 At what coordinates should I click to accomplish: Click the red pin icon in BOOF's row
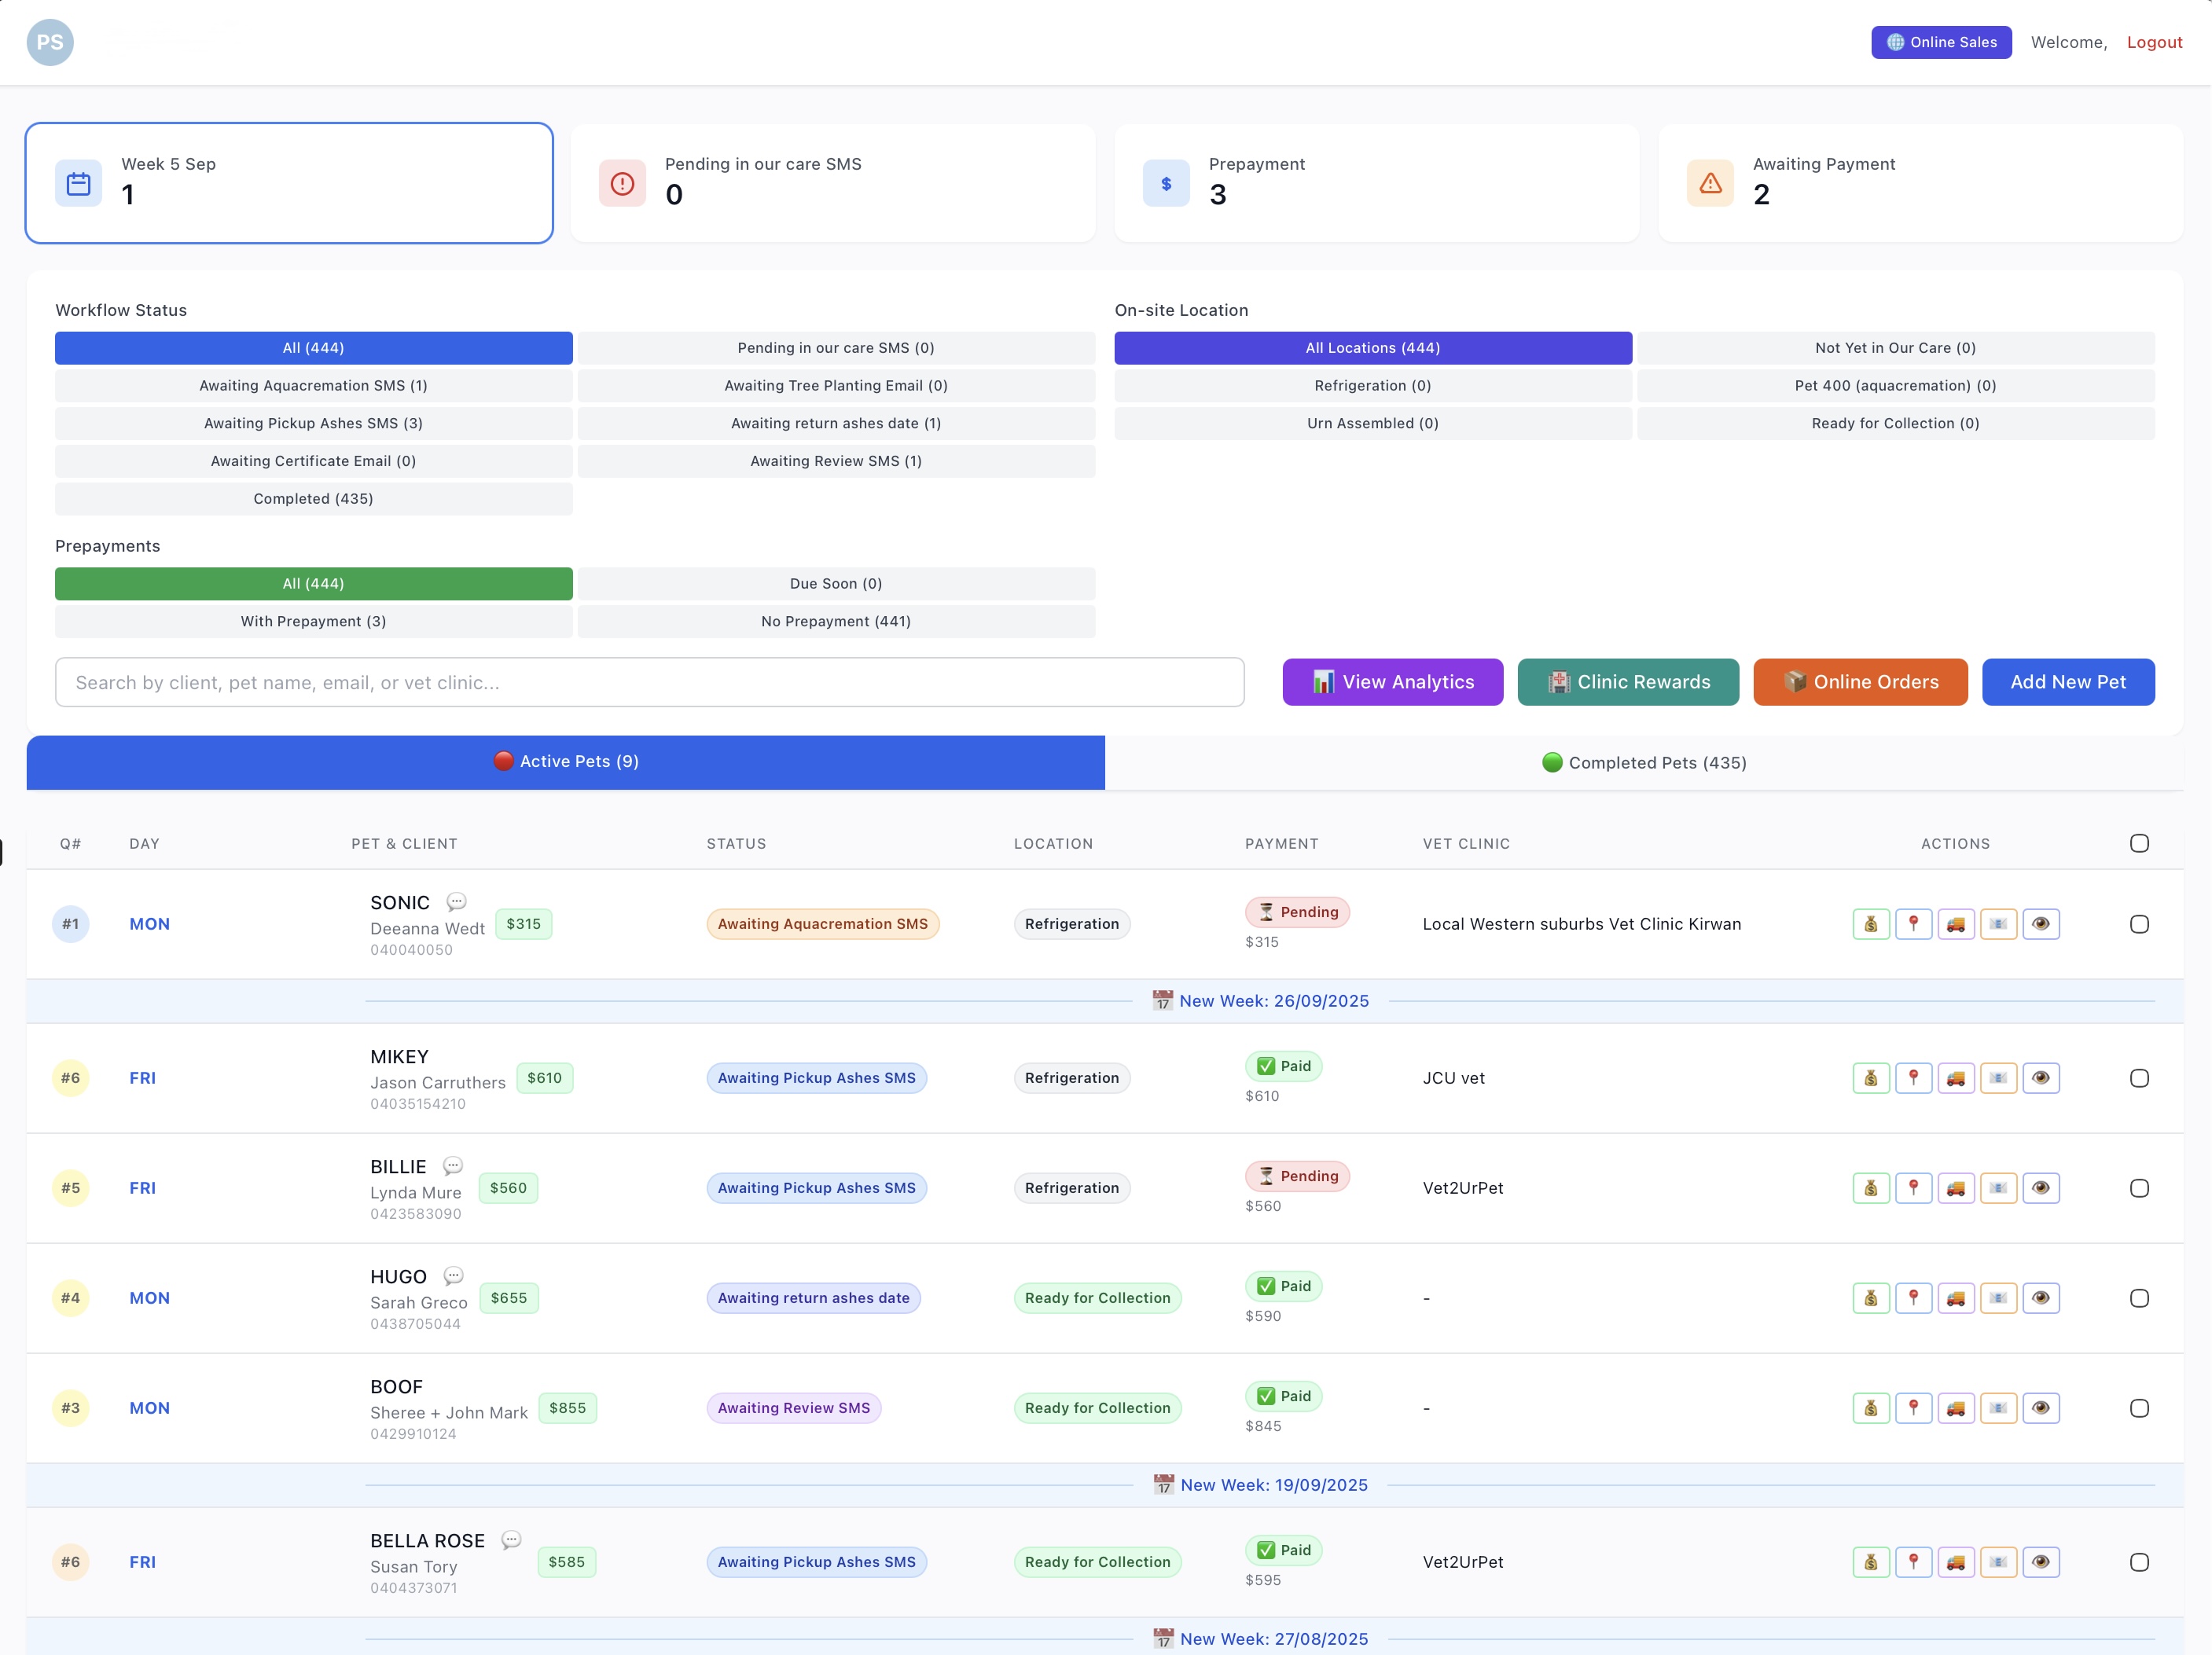pyautogui.click(x=1913, y=1408)
